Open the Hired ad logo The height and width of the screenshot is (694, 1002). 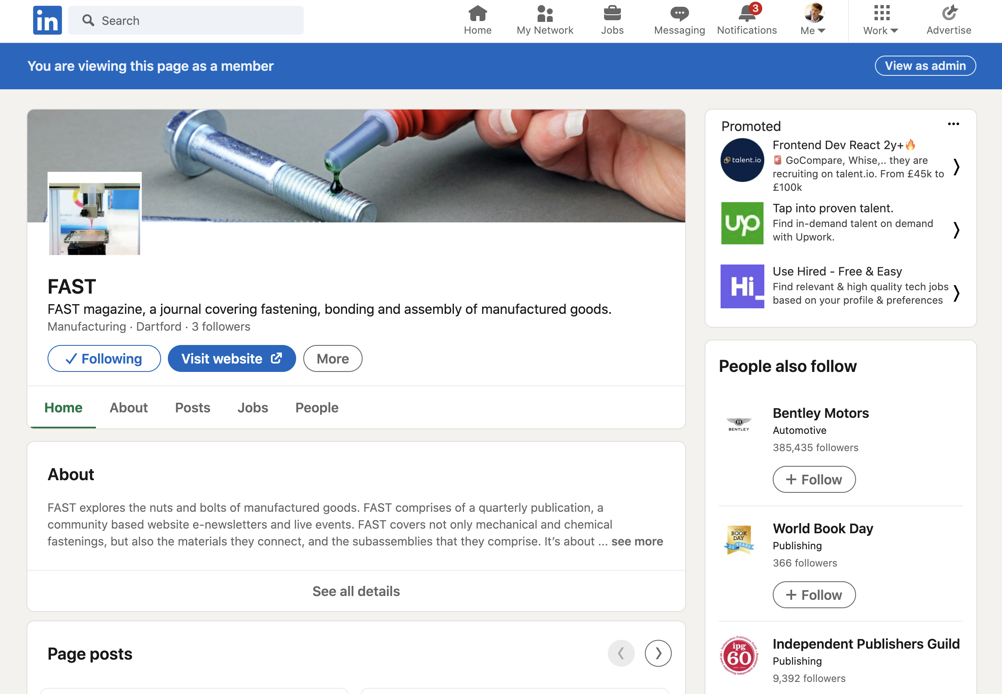click(742, 286)
